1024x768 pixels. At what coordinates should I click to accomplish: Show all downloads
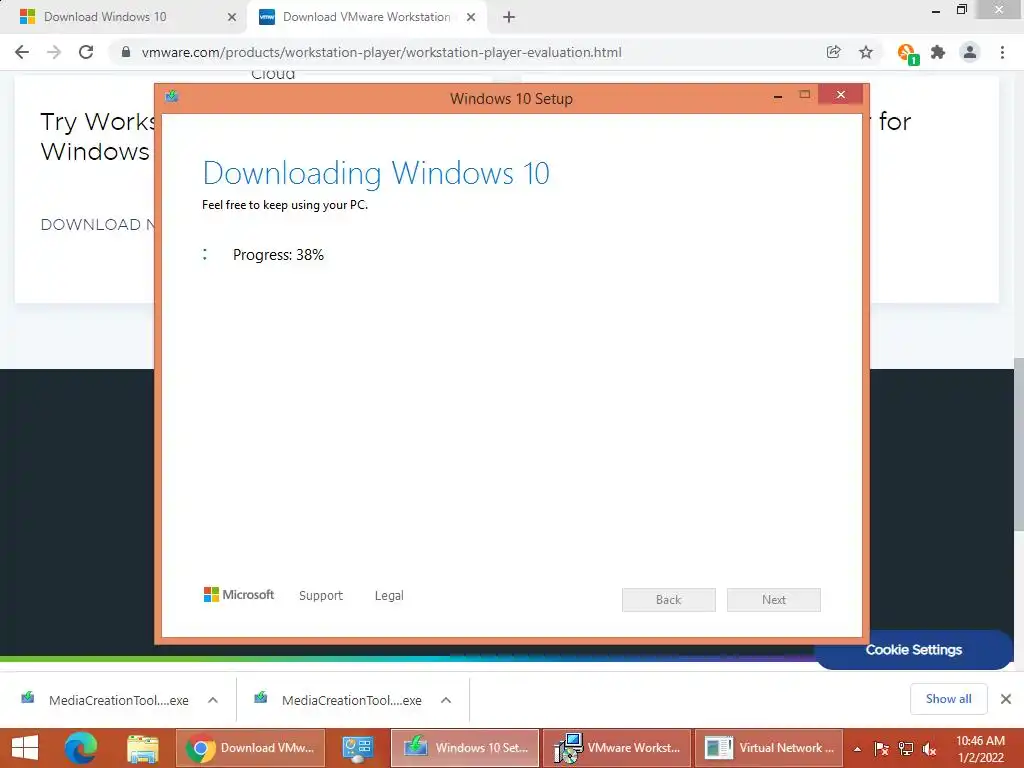click(948, 699)
